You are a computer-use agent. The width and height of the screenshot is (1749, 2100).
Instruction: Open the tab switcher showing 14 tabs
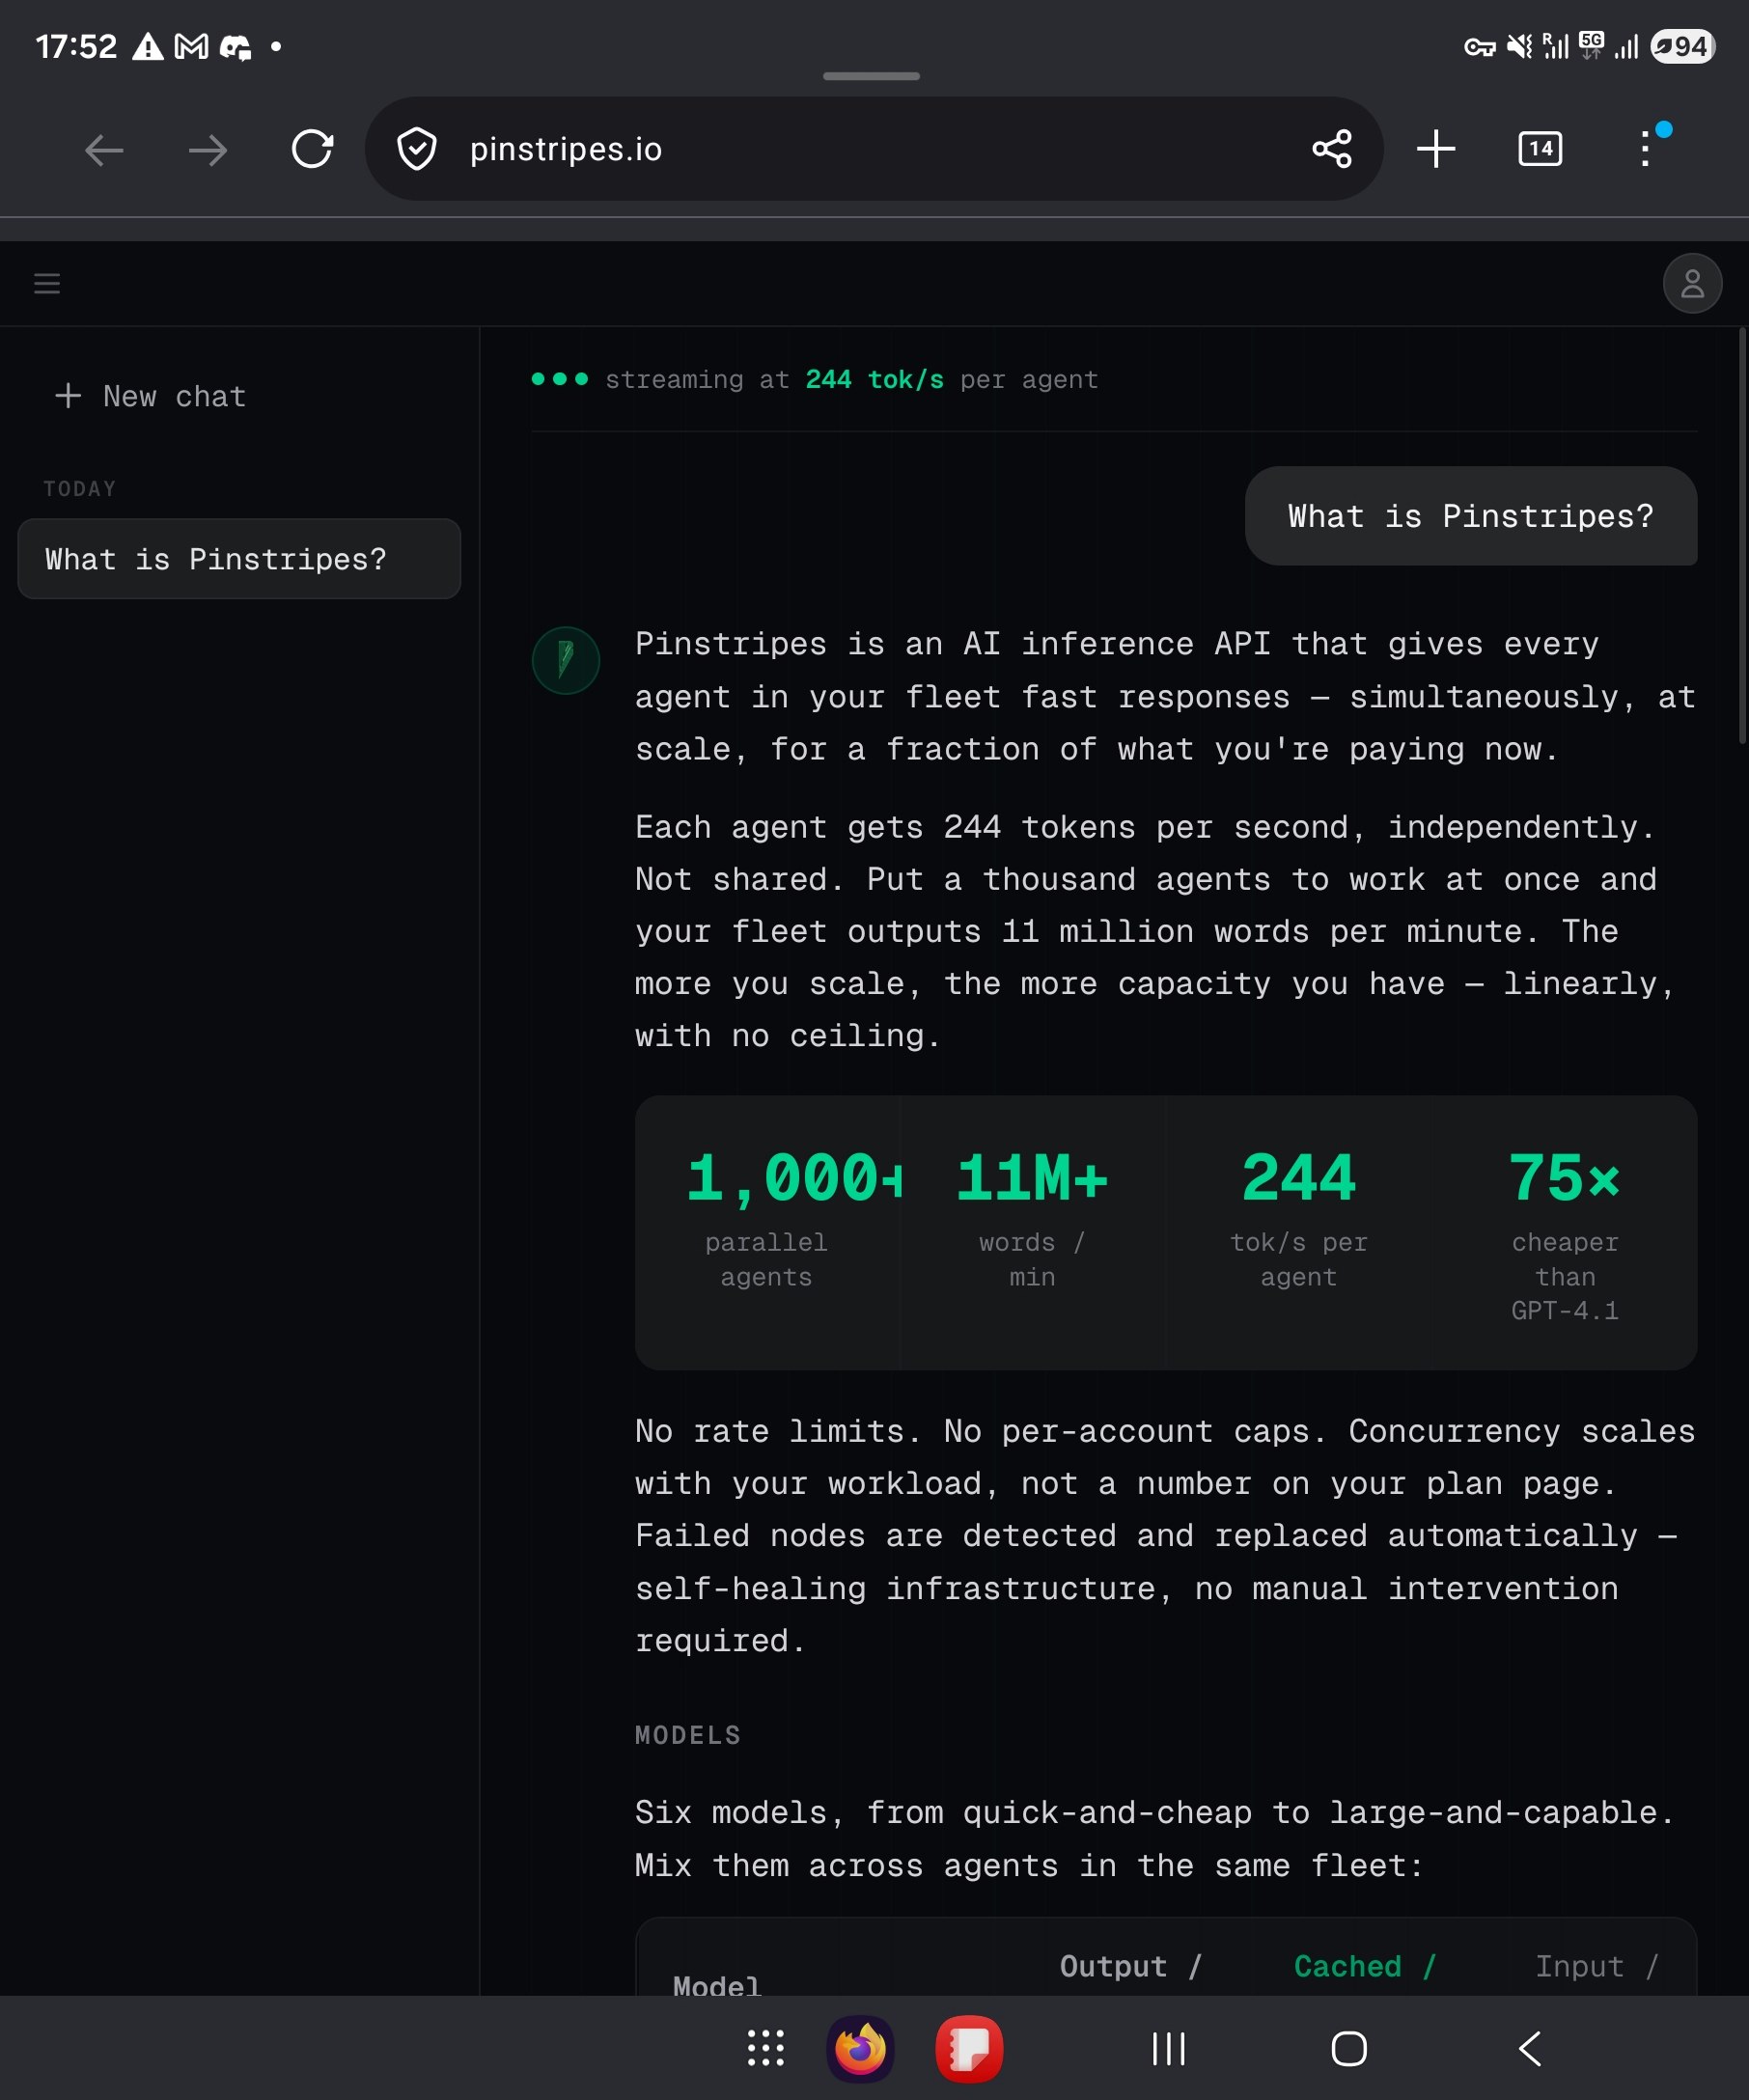1539,149
